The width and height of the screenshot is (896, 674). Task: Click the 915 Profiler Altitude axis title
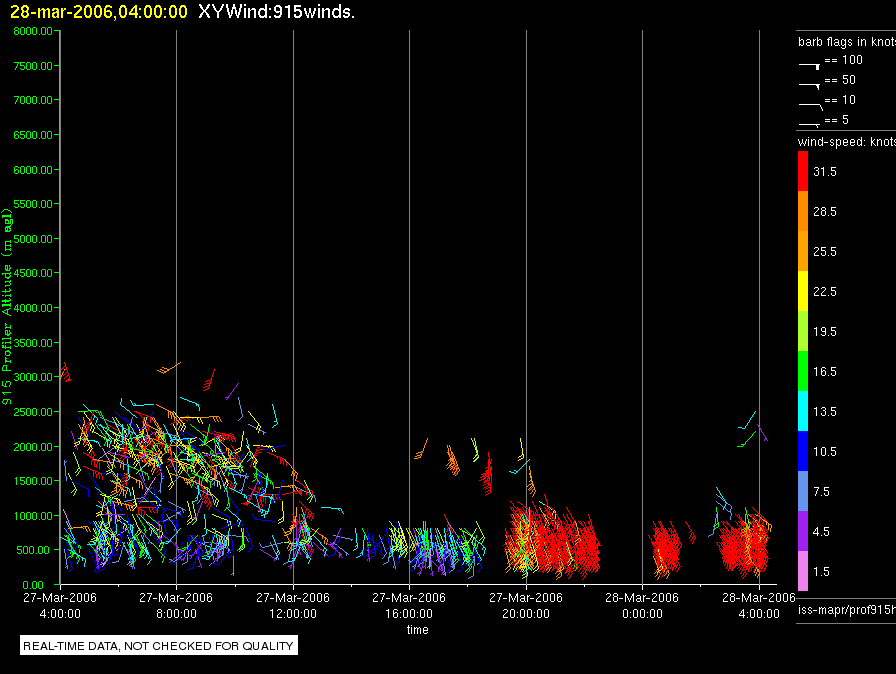pos(7,307)
